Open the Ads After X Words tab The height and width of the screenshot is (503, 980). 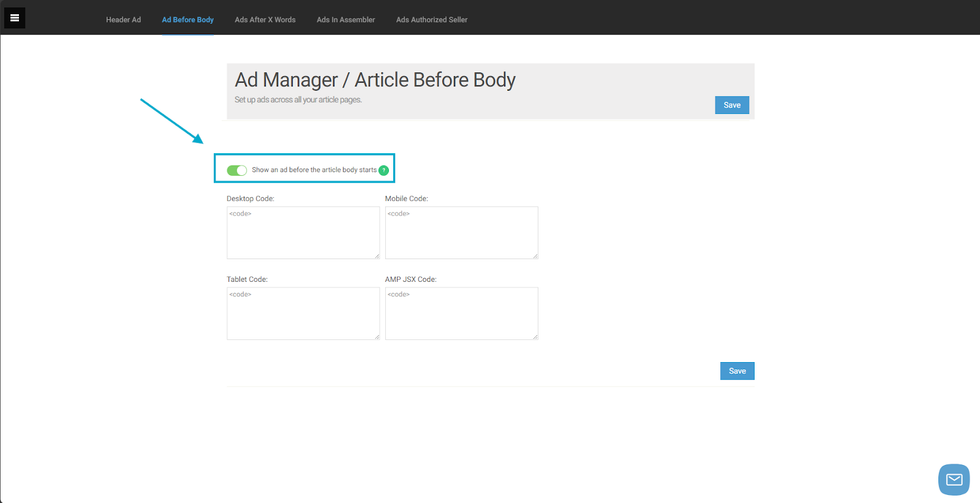[x=265, y=20]
